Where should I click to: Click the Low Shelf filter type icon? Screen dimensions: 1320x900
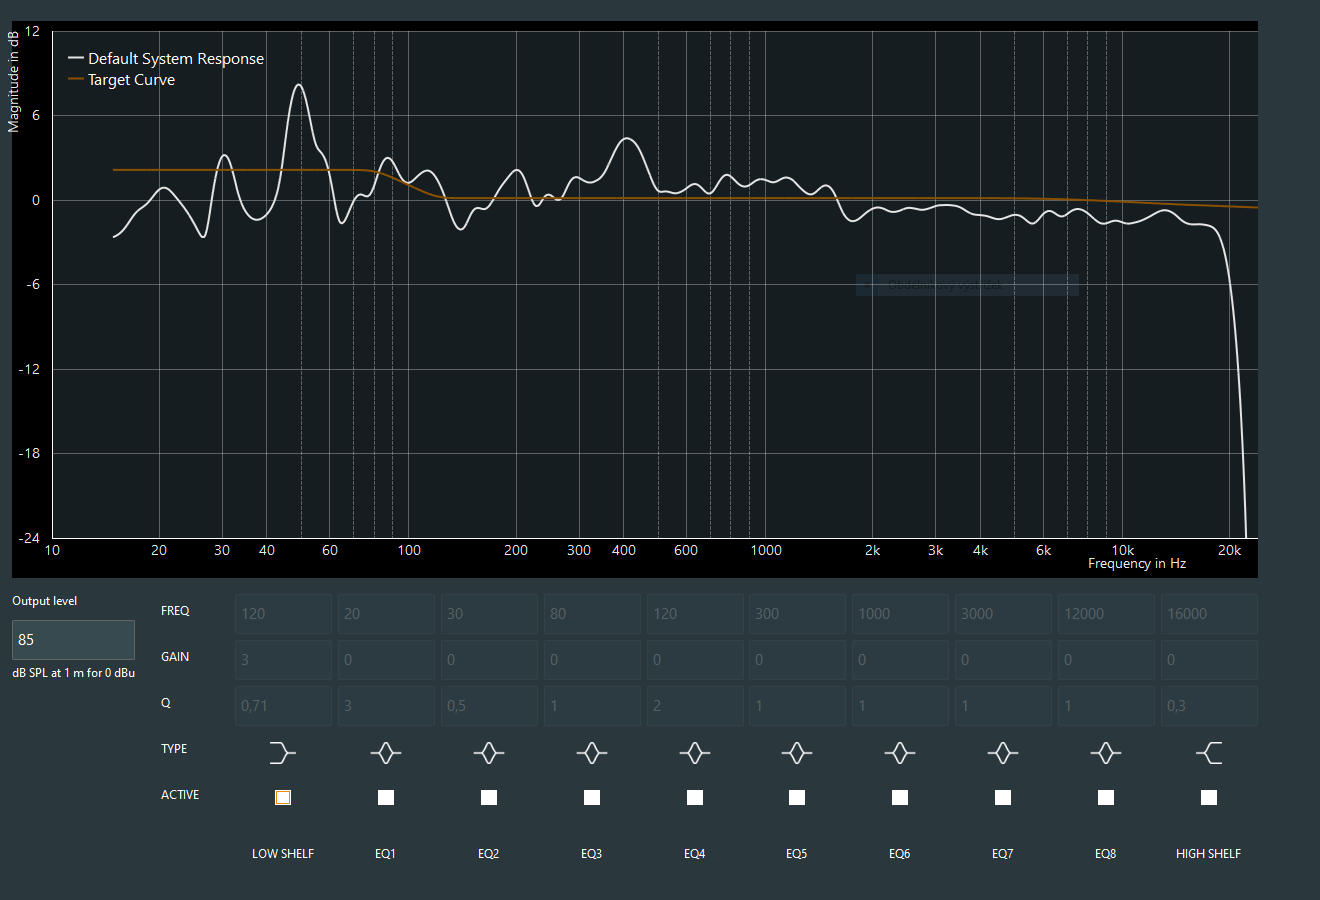283,752
